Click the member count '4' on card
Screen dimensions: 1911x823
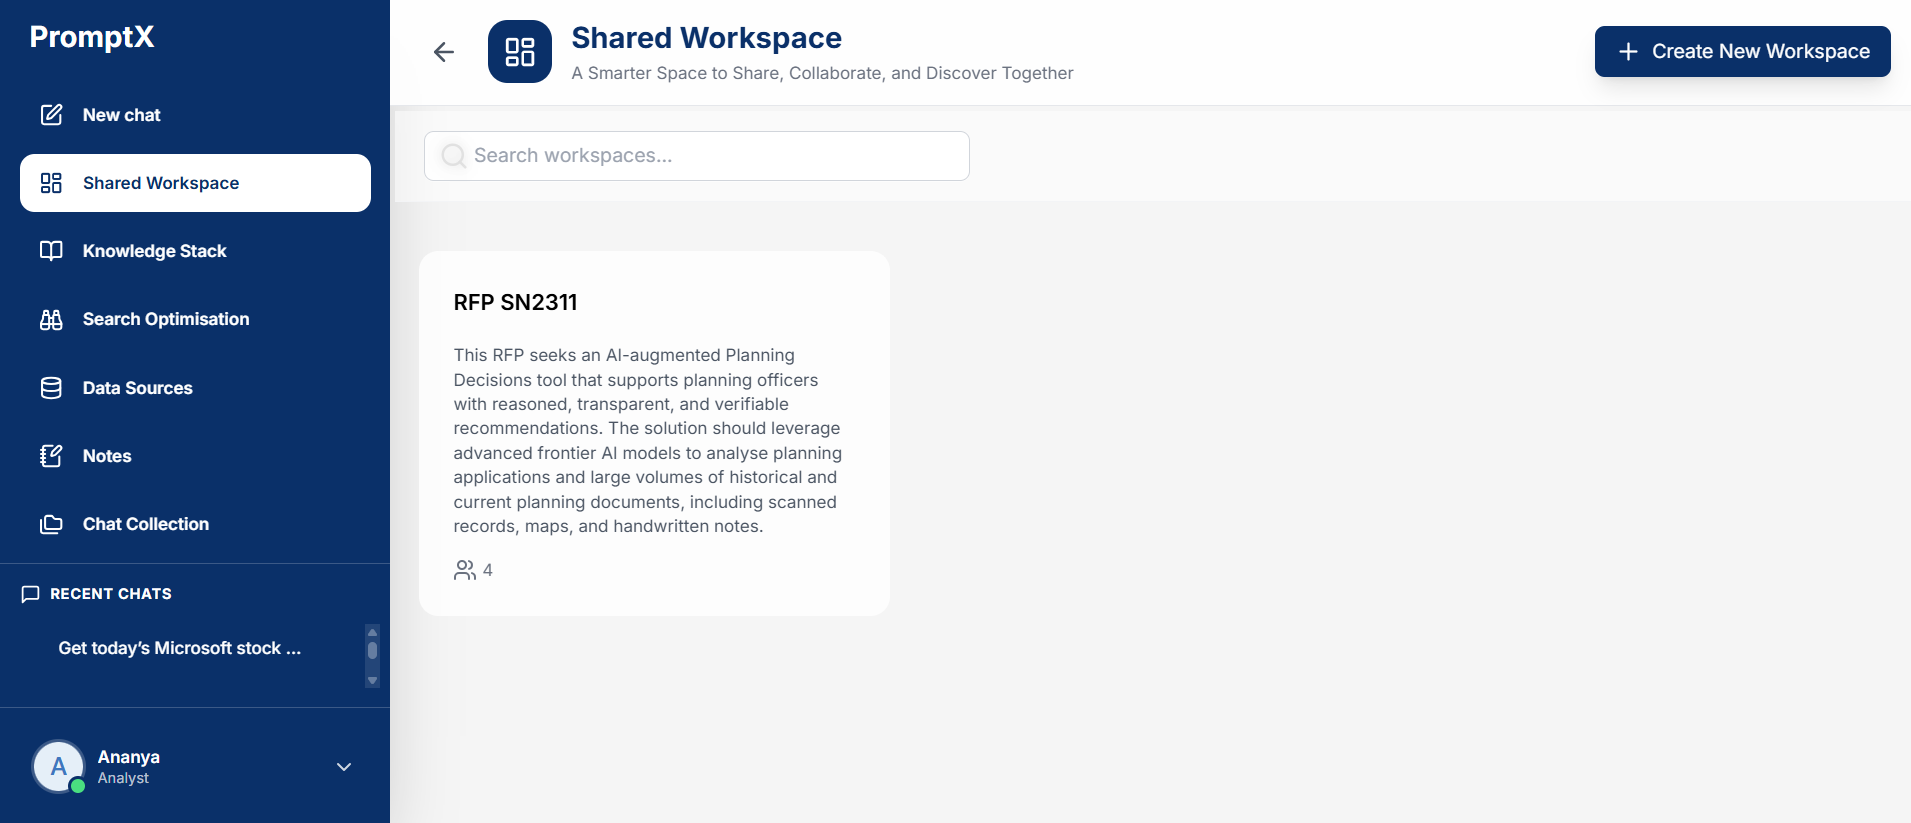(488, 570)
